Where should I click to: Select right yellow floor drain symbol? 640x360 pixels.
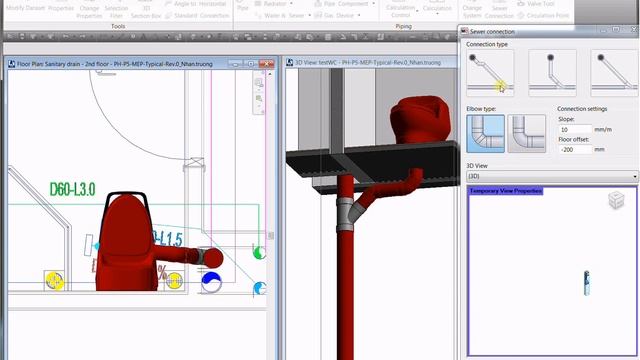(x=174, y=281)
